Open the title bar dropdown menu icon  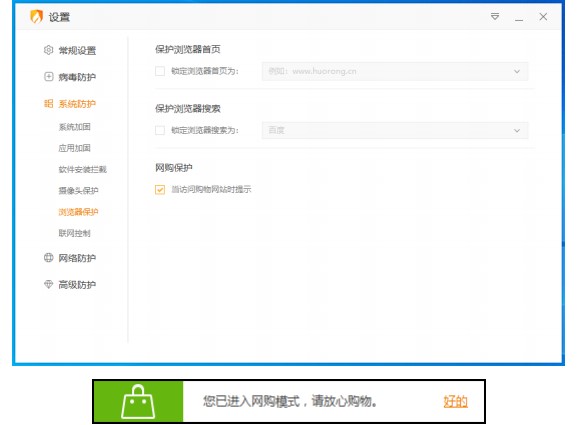pos(495,17)
